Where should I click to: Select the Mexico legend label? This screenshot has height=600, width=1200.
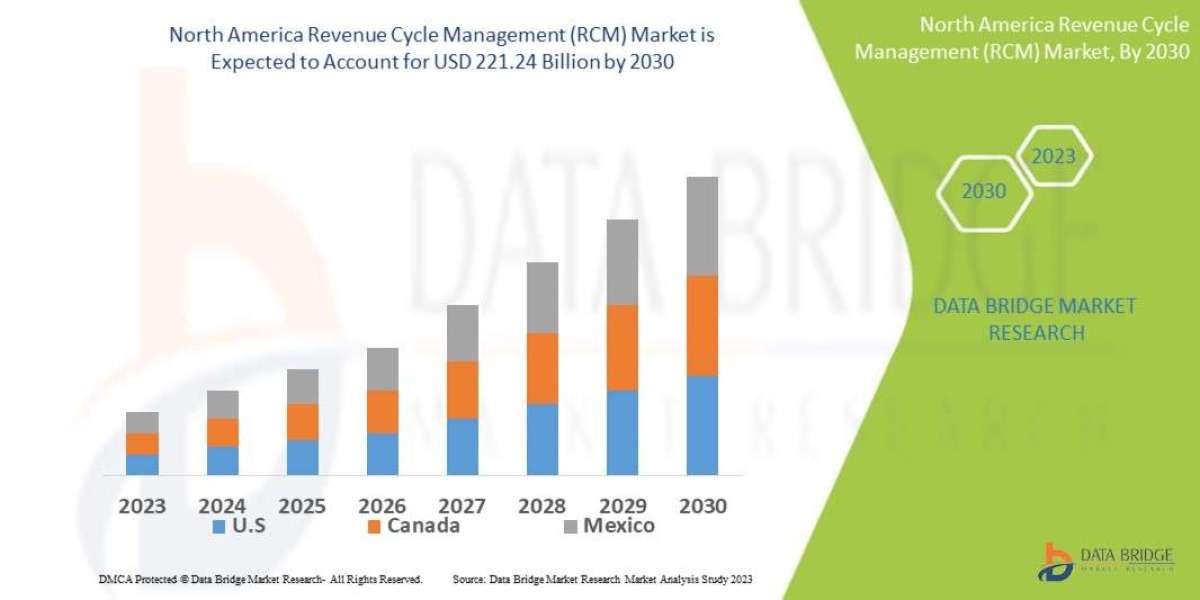(x=619, y=526)
